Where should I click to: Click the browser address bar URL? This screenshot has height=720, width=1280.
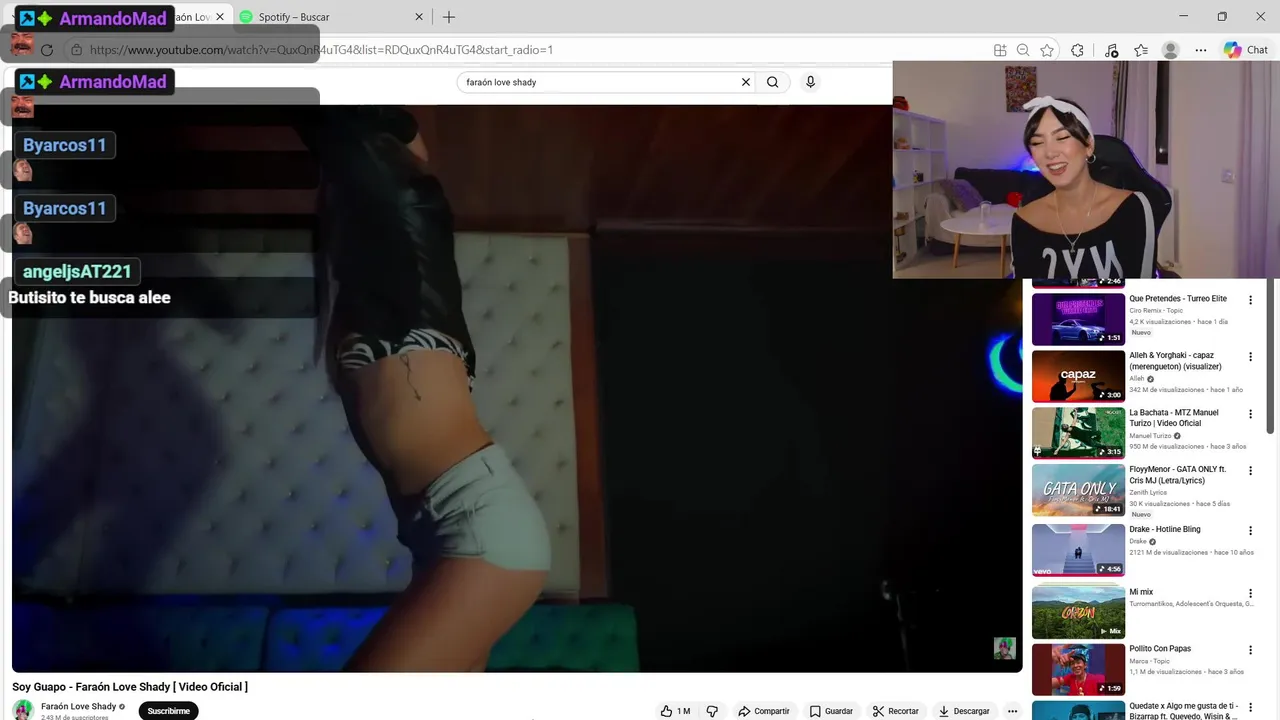tap(321, 50)
